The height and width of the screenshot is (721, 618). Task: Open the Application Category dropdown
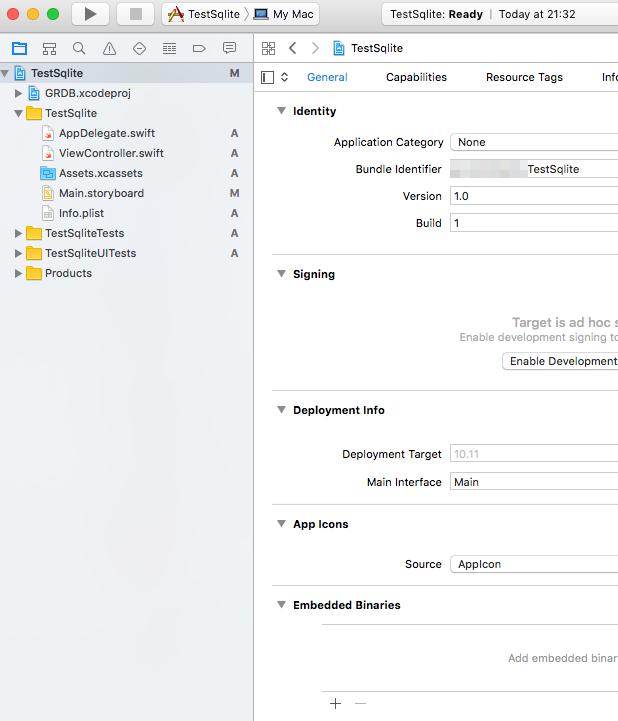pos(534,142)
